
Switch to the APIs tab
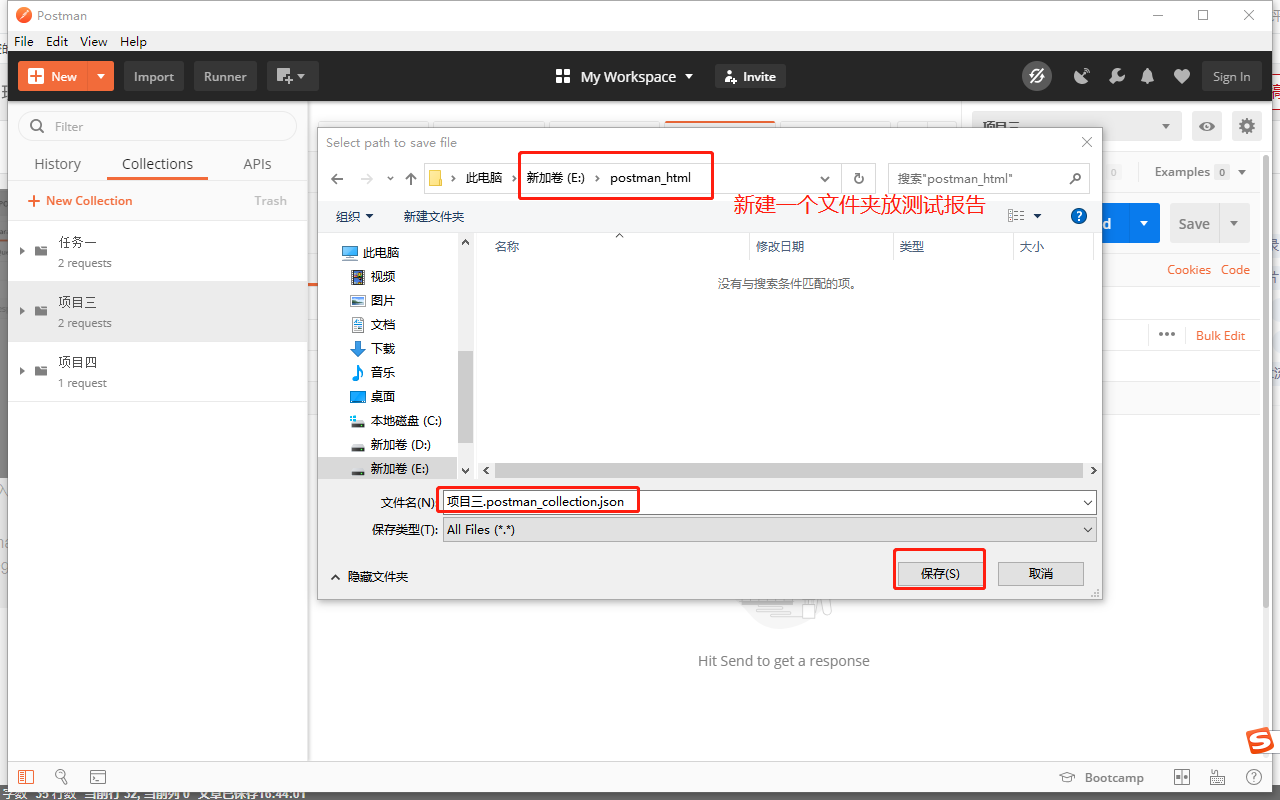(x=257, y=163)
